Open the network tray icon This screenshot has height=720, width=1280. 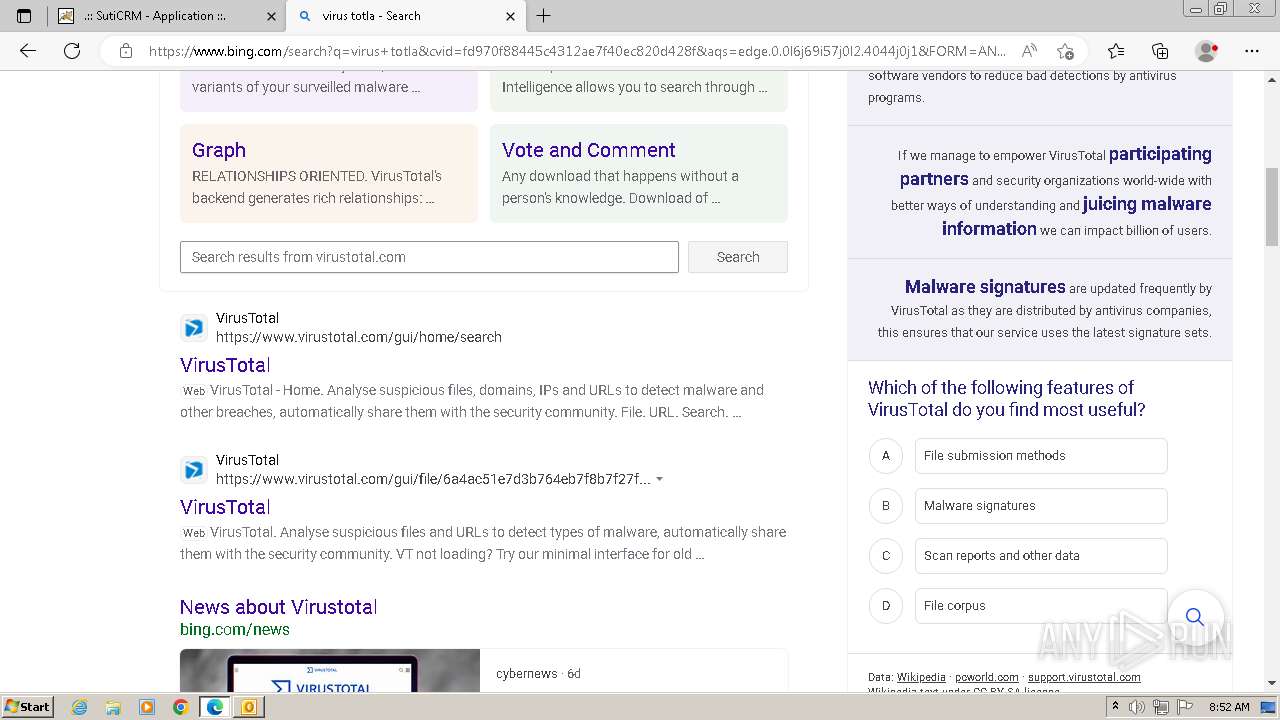tap(1161, 707)
